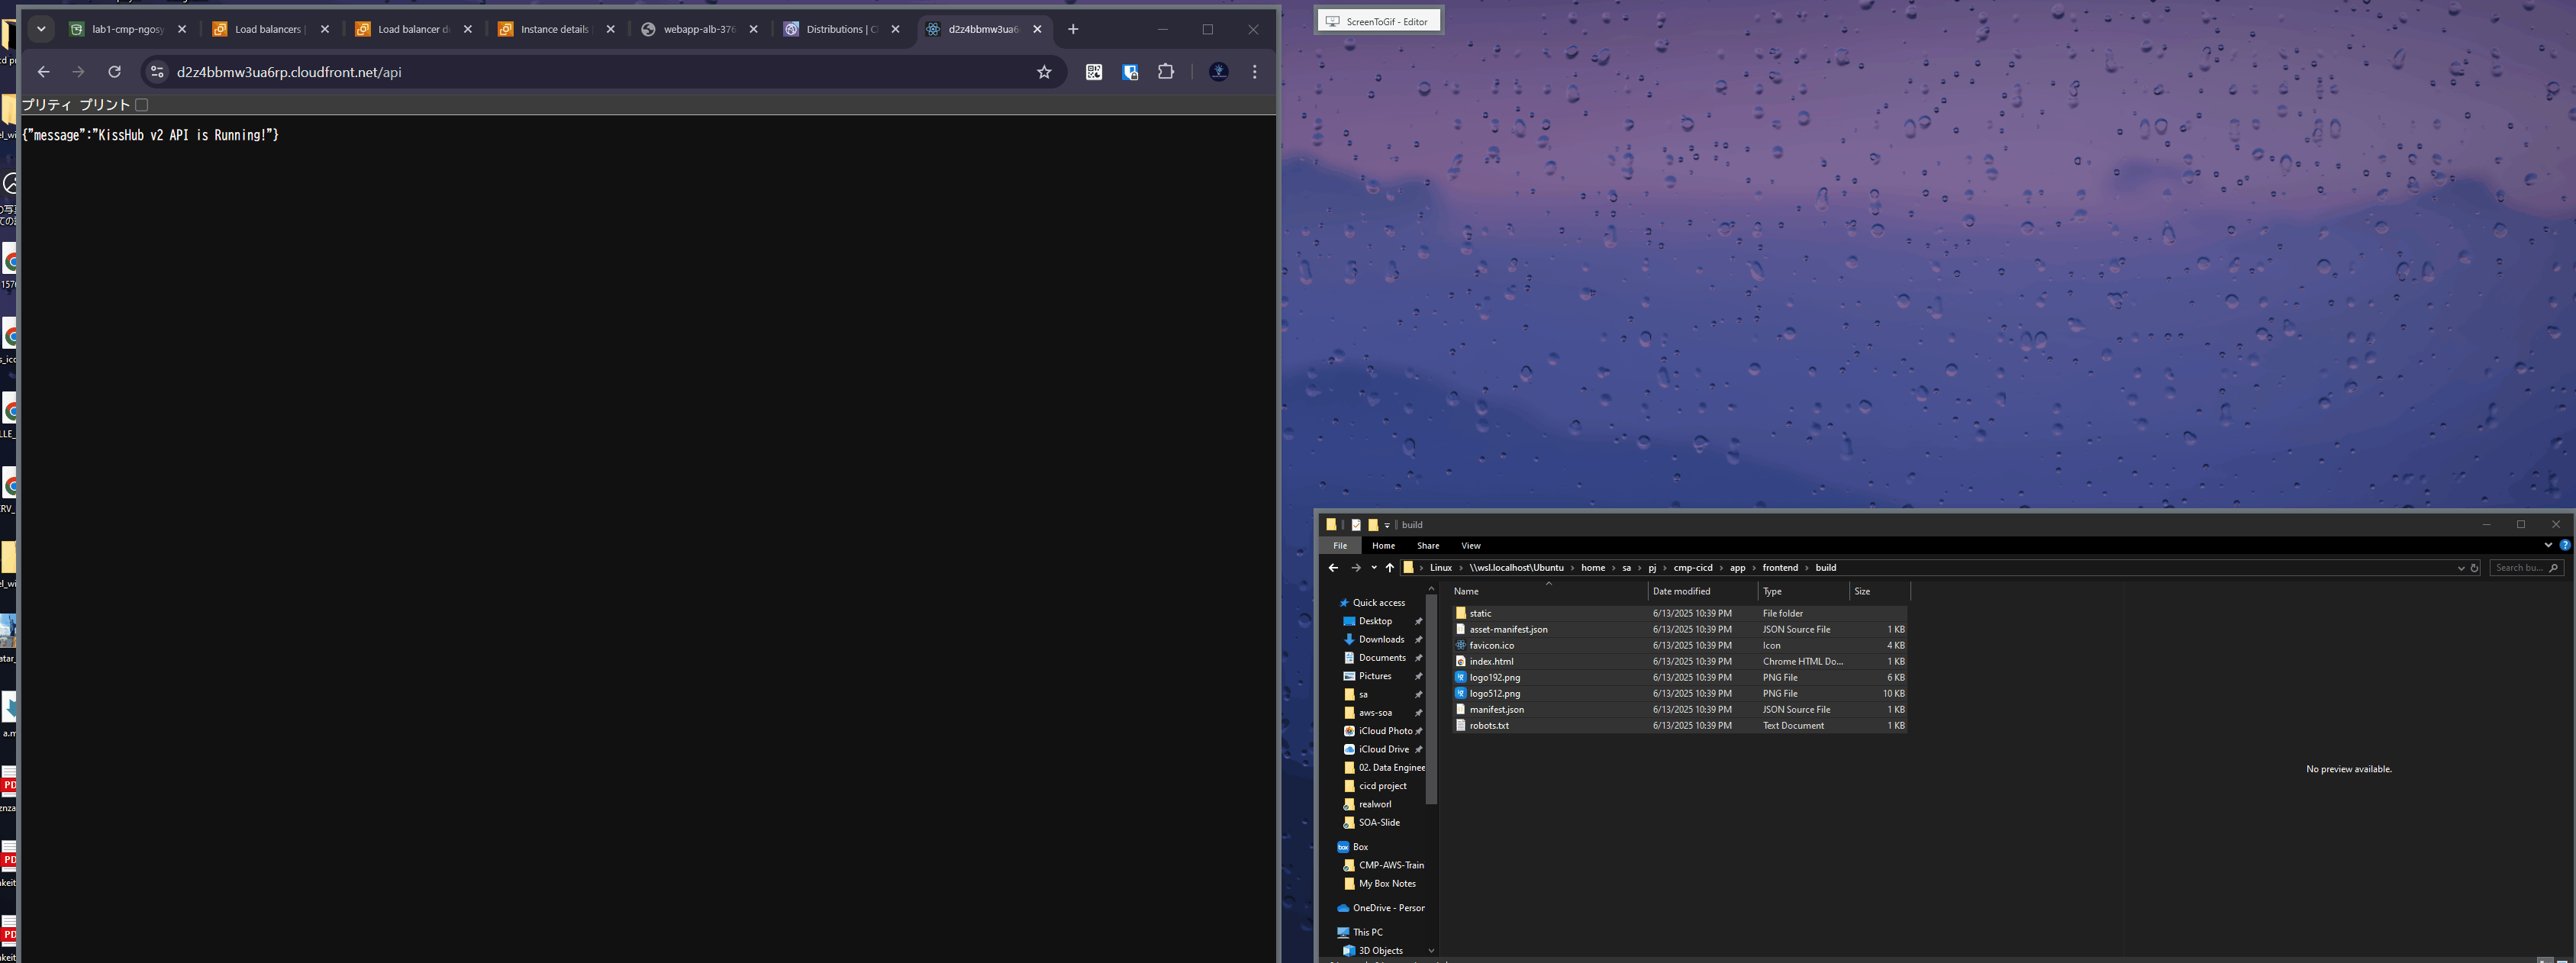Reload the CloudFront API page
The height and width of the screenshot is (963, 2576).
coord(114,72)
